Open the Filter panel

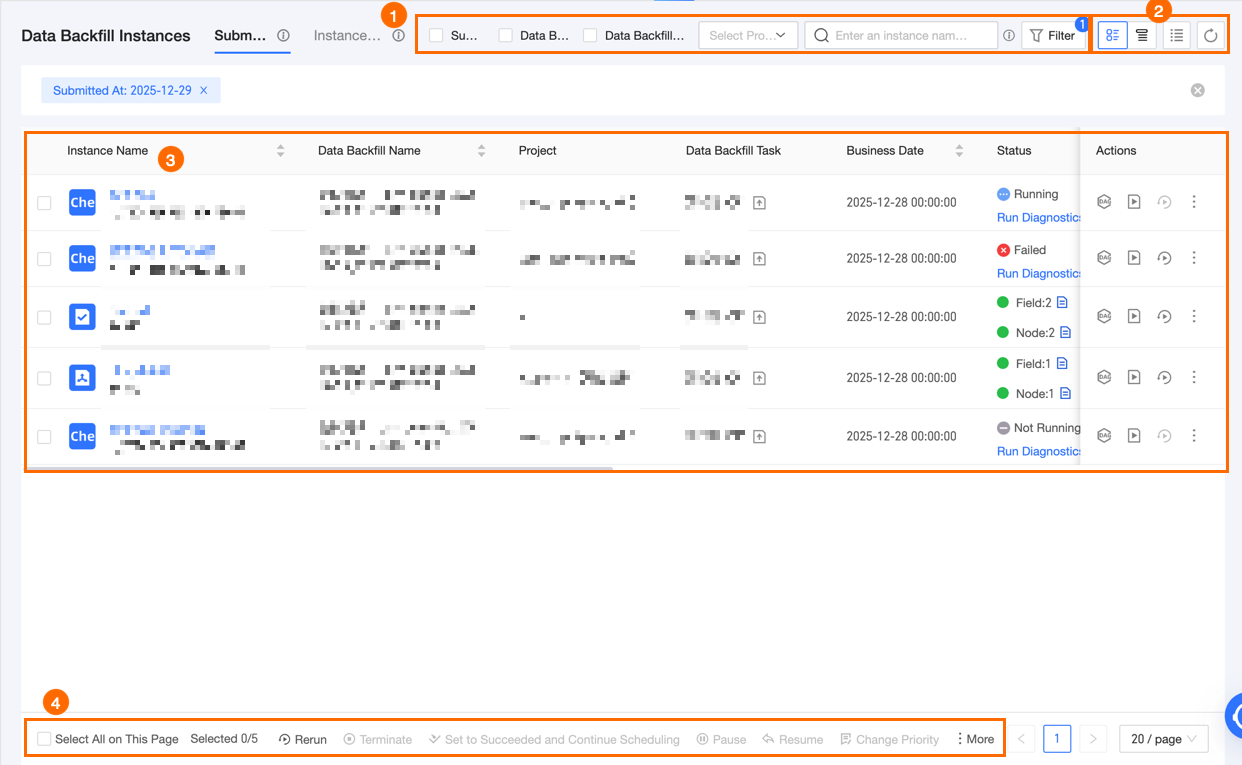pos(1054,36)
